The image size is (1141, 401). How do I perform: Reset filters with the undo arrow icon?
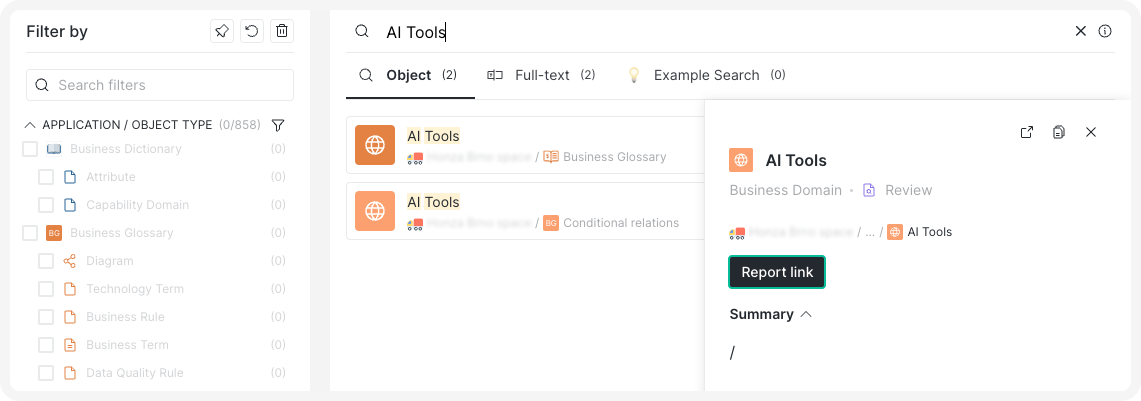252,32
